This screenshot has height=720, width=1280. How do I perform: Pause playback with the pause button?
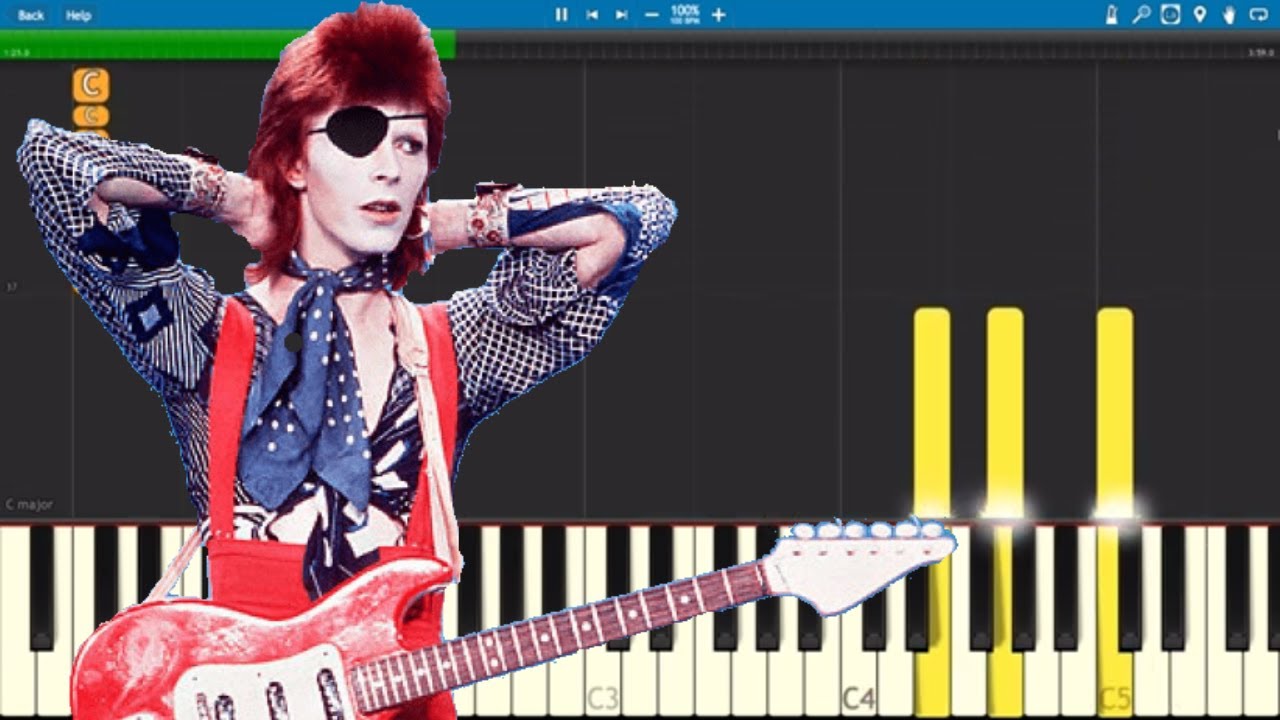point(561,15)
